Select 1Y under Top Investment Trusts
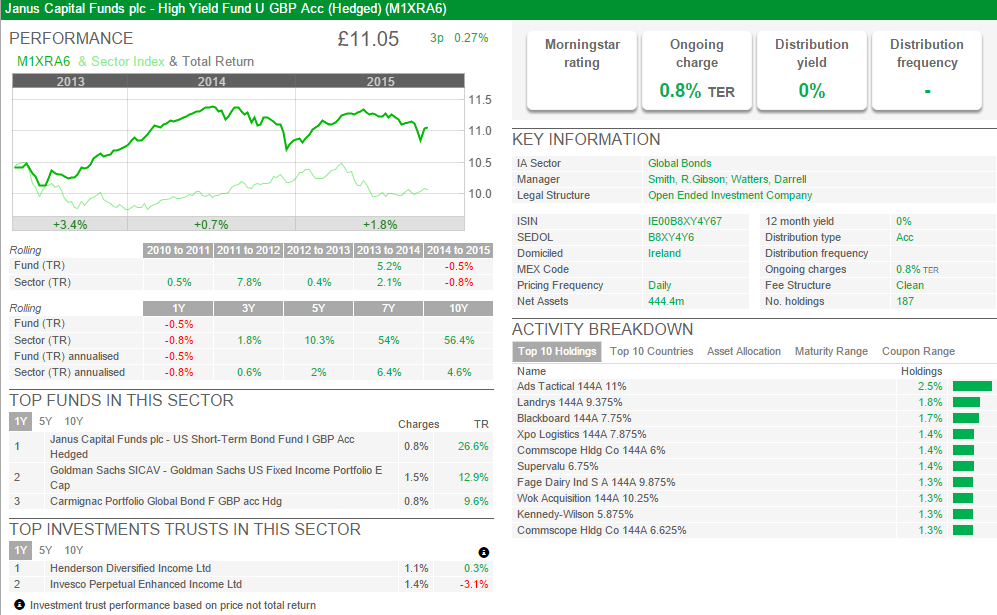Screen dimensions: 997x615 click(x=20, y=550)
